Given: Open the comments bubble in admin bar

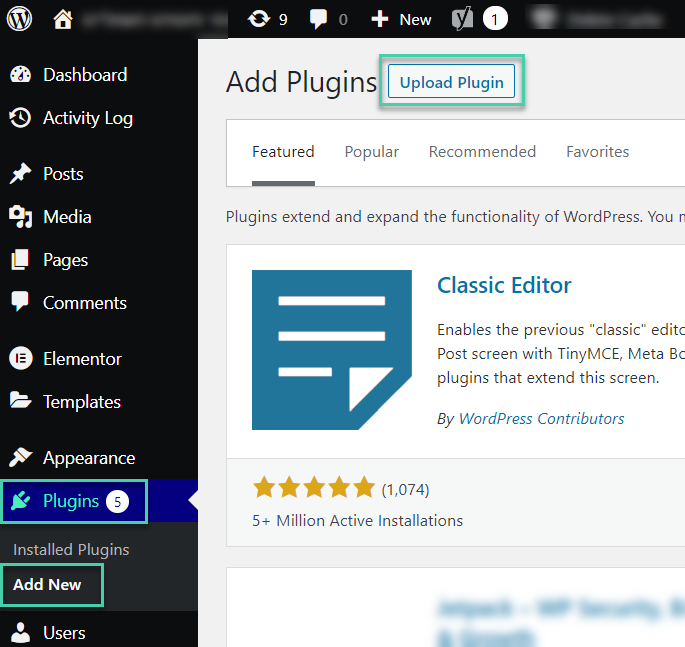Looking at the screenshot, I should (318, 19).
